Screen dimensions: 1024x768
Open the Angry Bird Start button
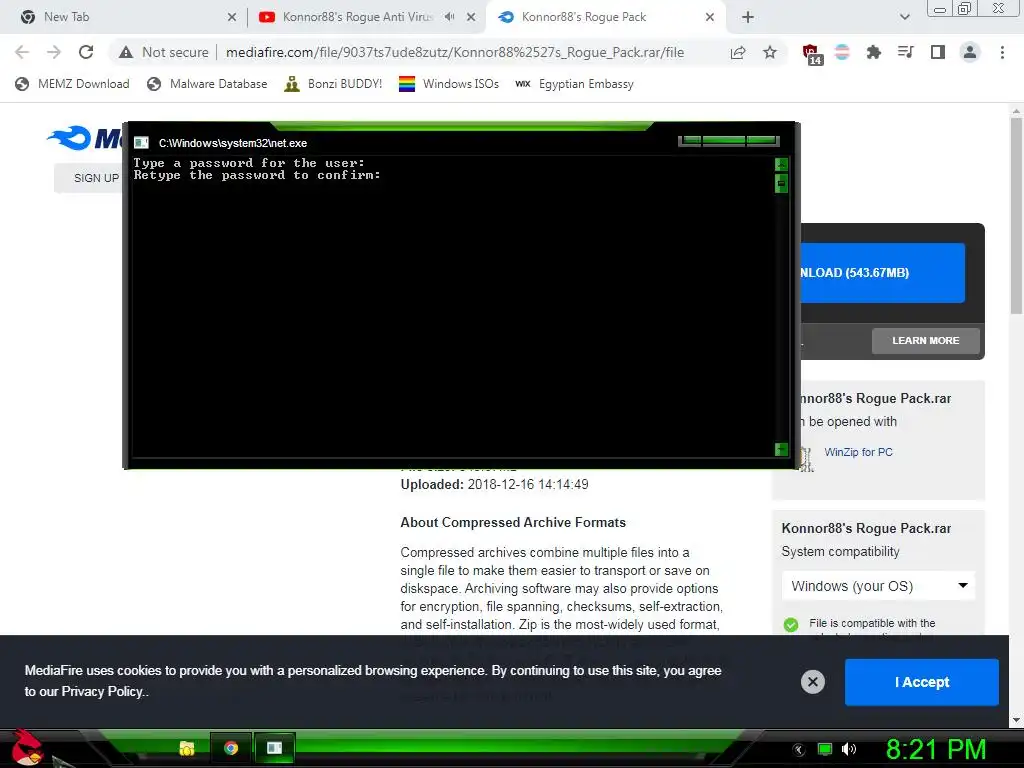pyautogui.click(x=28, y=747)
